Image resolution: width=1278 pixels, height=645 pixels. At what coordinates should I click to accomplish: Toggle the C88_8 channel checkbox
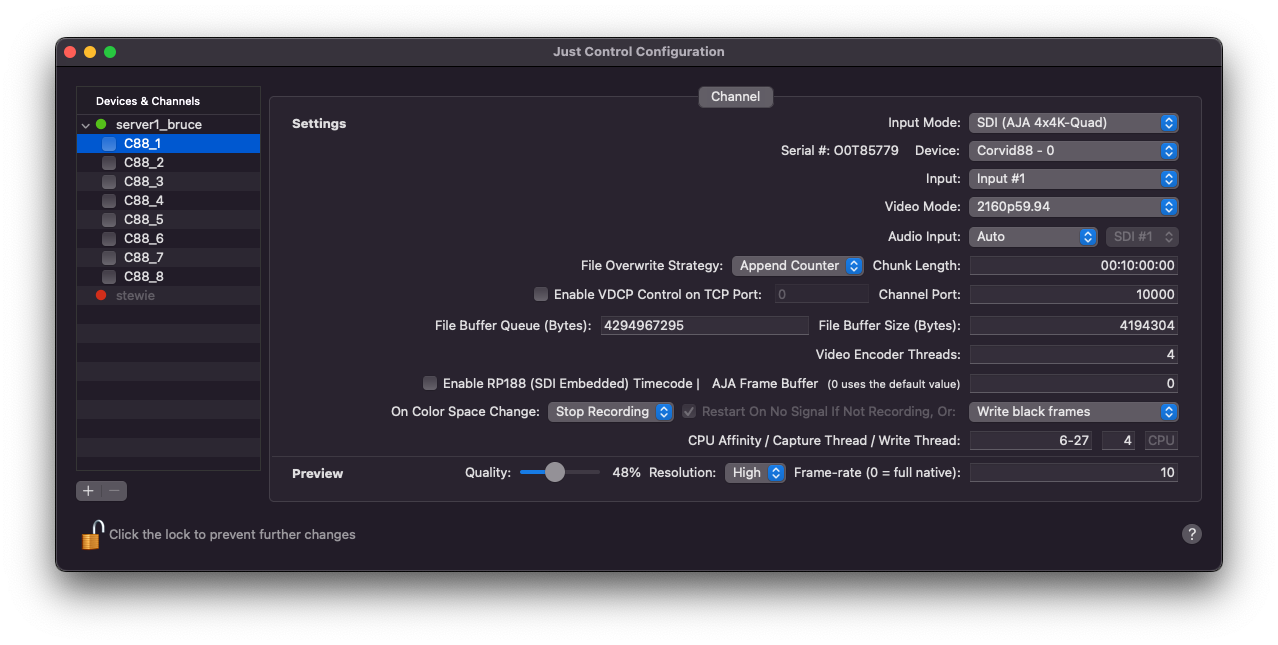tap(109, 276)
